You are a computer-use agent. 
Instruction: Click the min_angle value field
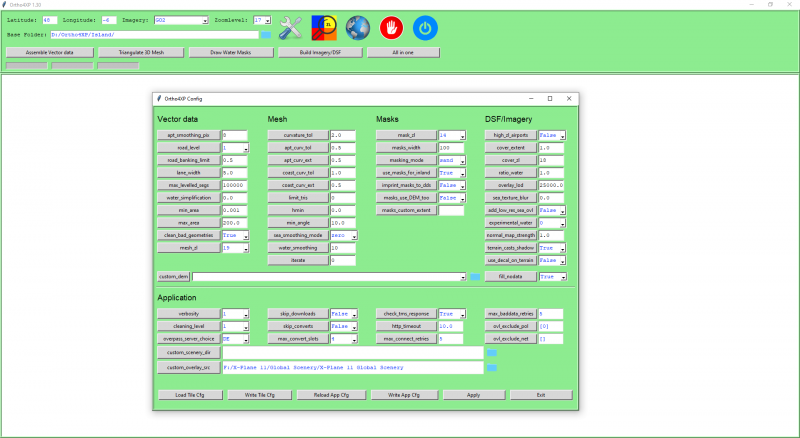(343, 223)
